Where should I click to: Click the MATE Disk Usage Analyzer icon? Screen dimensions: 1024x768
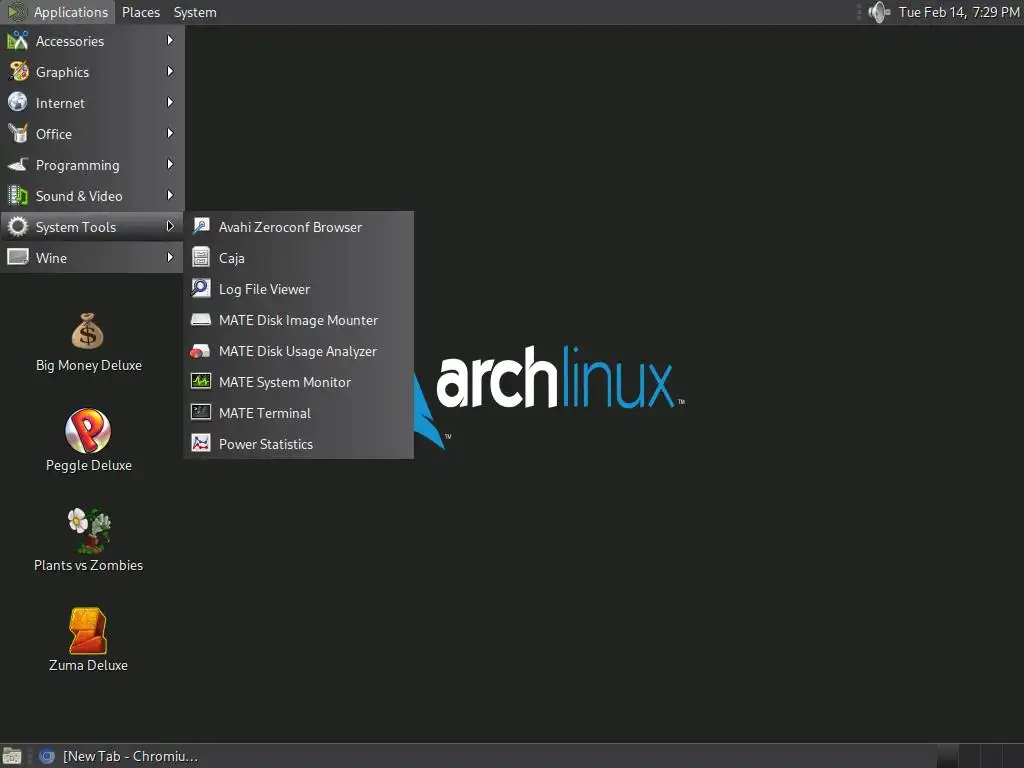click(x=200, y=351)
